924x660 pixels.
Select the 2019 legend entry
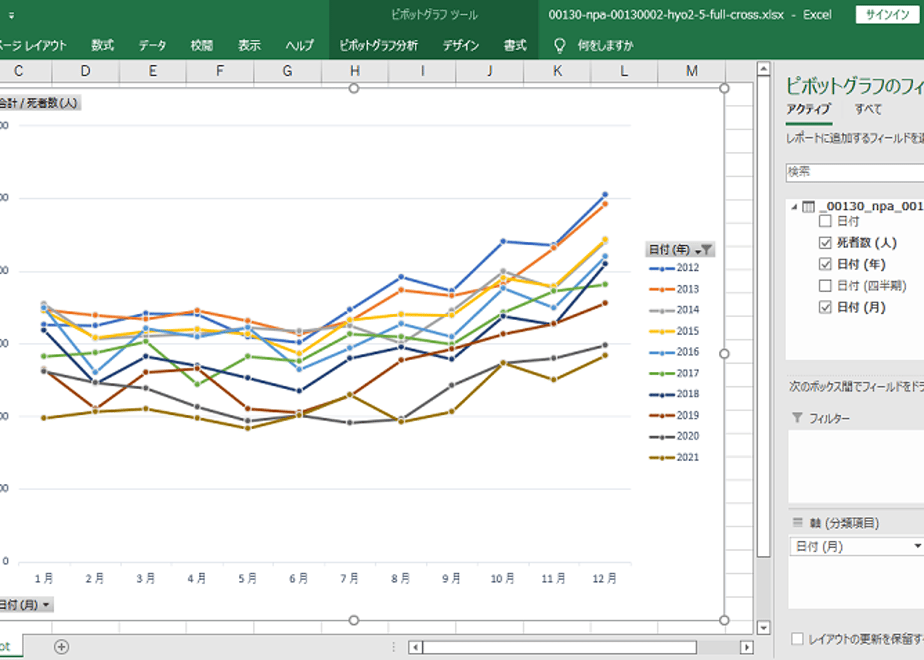point(674,415)
